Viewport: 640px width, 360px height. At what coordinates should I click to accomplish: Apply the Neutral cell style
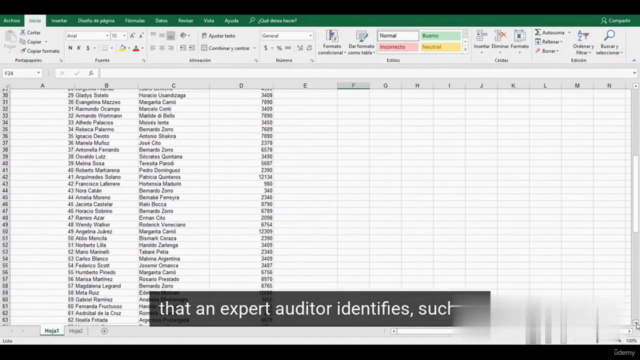pos(440,47)
